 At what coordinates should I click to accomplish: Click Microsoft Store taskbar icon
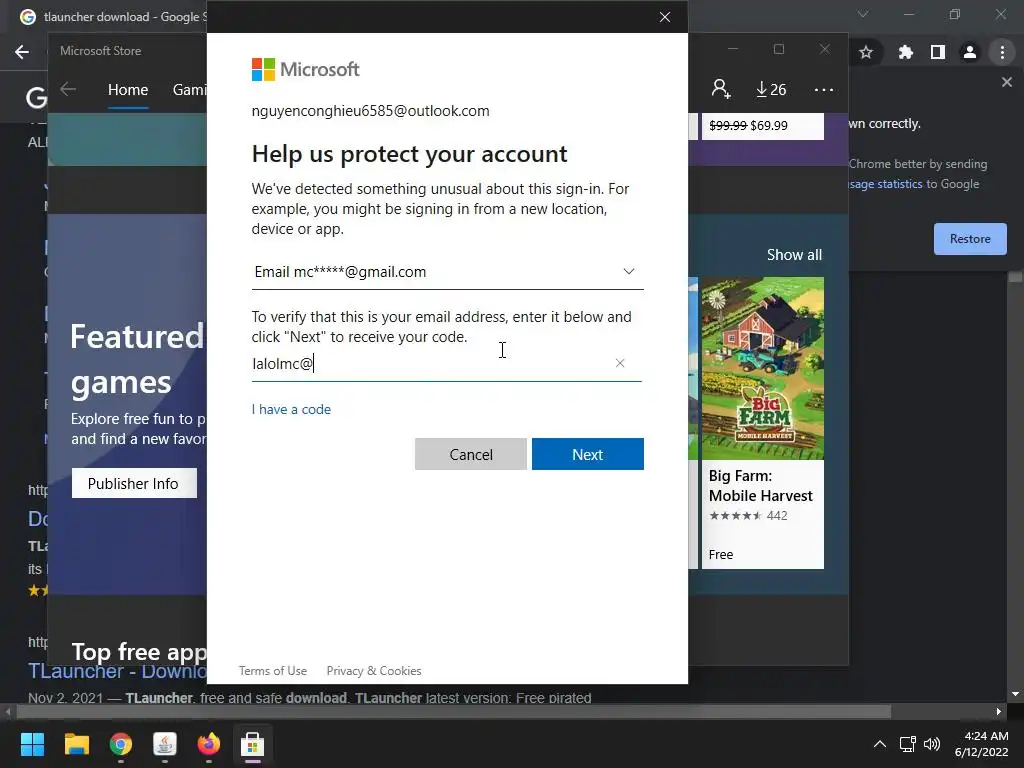pyautogui.click(x=253, y=744)
